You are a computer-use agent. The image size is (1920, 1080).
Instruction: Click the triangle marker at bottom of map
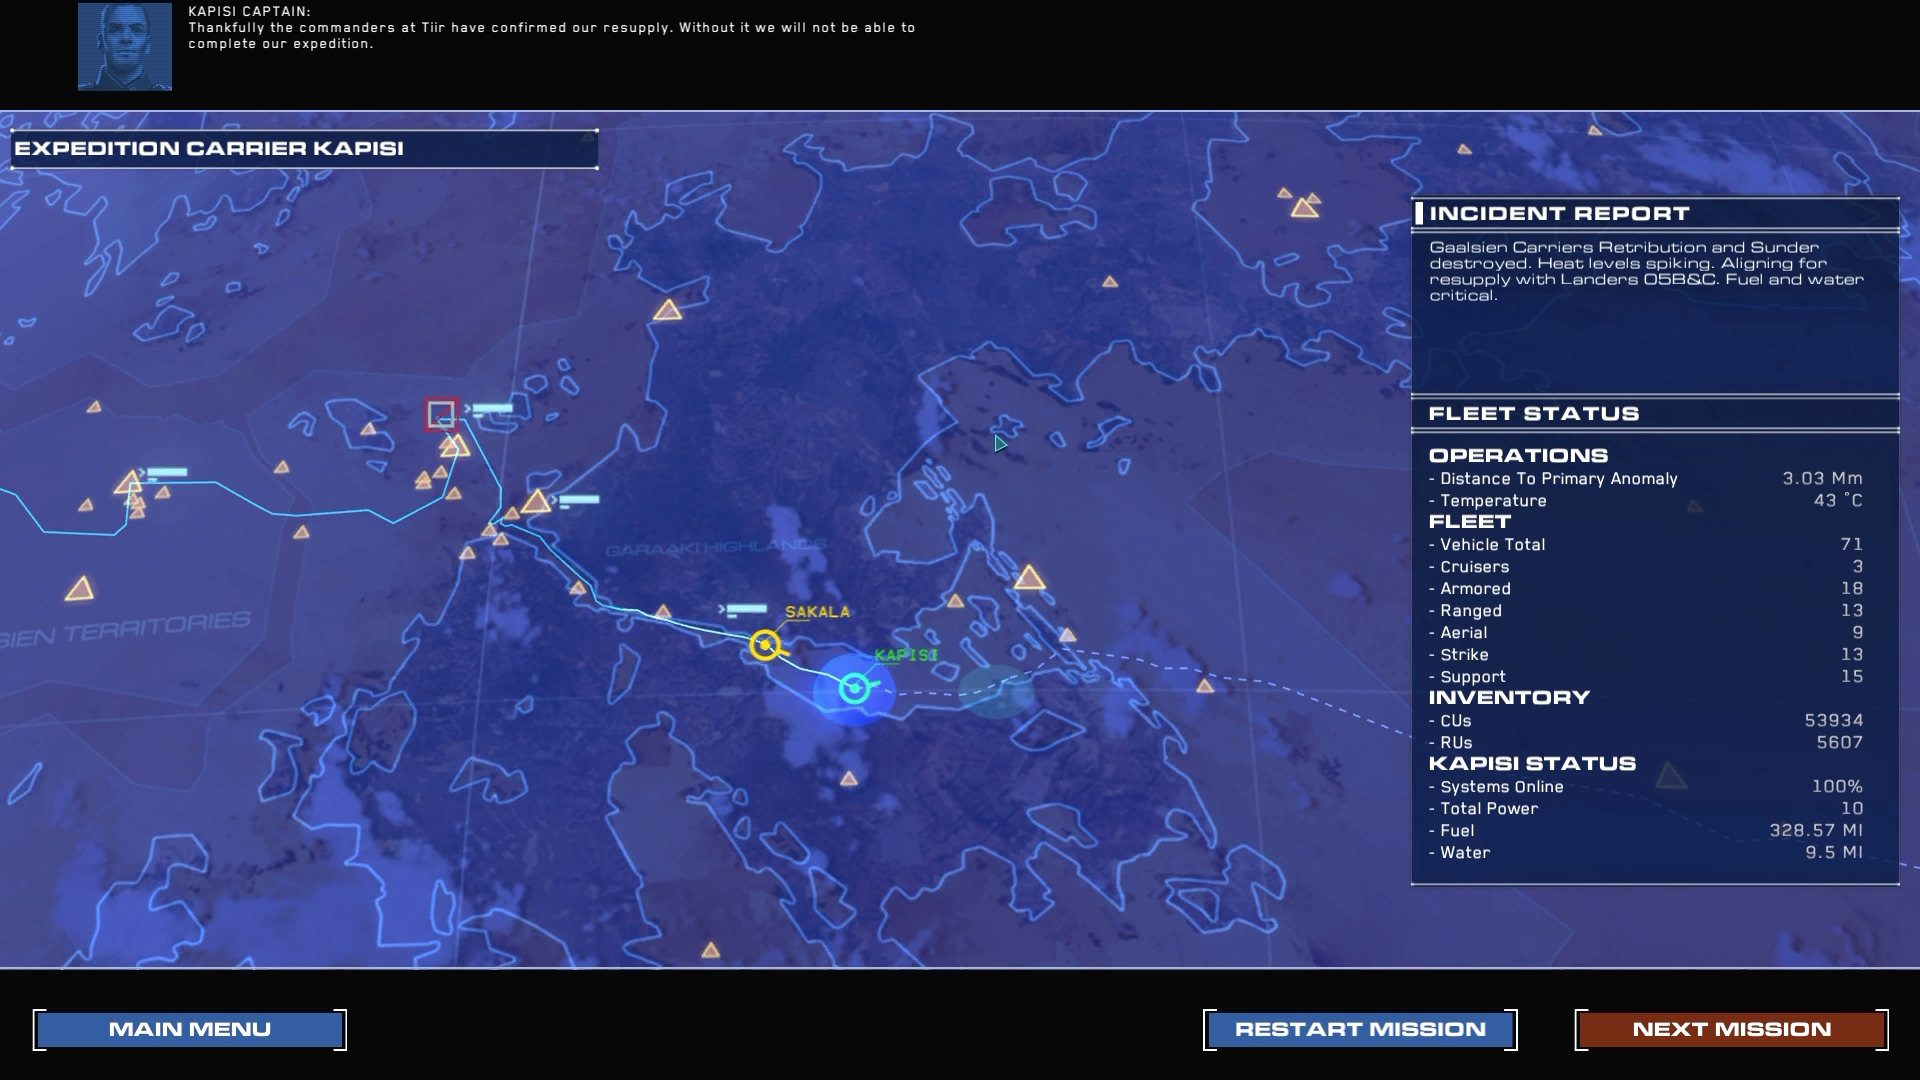[x=710, y=951]
